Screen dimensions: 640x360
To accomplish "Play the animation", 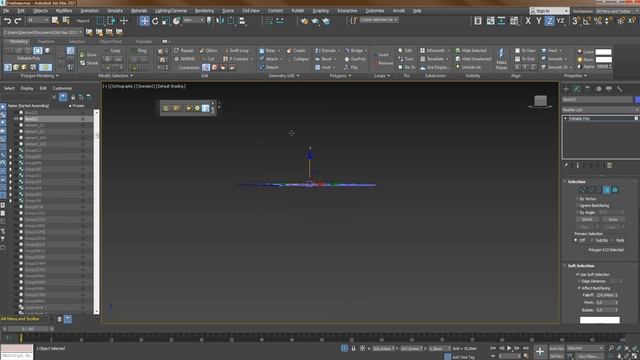I will pos(509,348).
